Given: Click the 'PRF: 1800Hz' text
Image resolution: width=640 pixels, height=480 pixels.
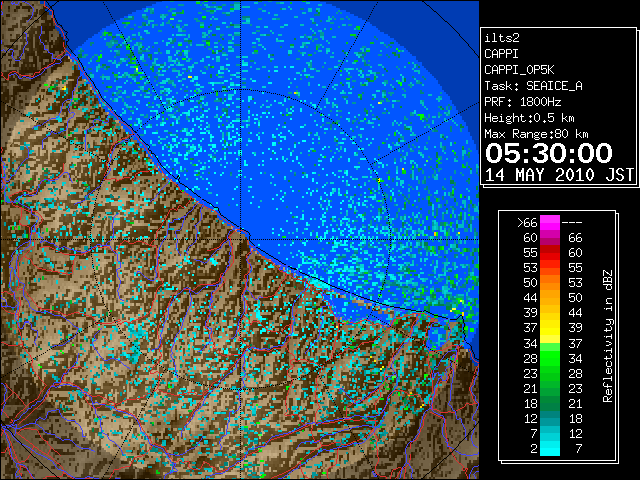Looking at the screenshot, I should [x=522, y=102].
